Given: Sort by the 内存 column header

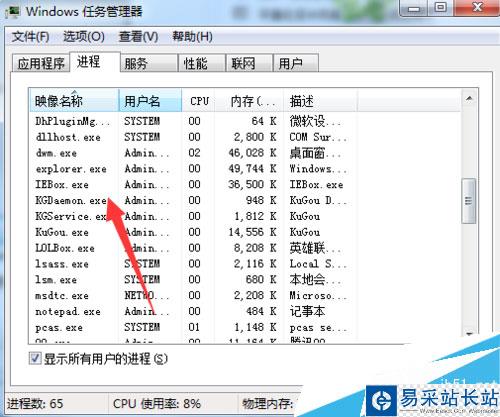Looking at the screenshot, I should click(x=250, y=101).
